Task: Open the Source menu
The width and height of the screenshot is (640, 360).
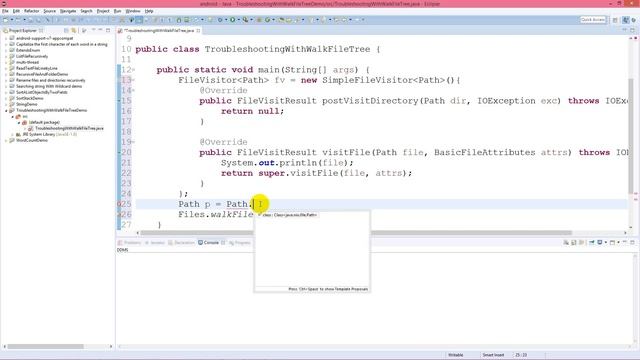Action: pyautogui.click(x=49, y=11)
